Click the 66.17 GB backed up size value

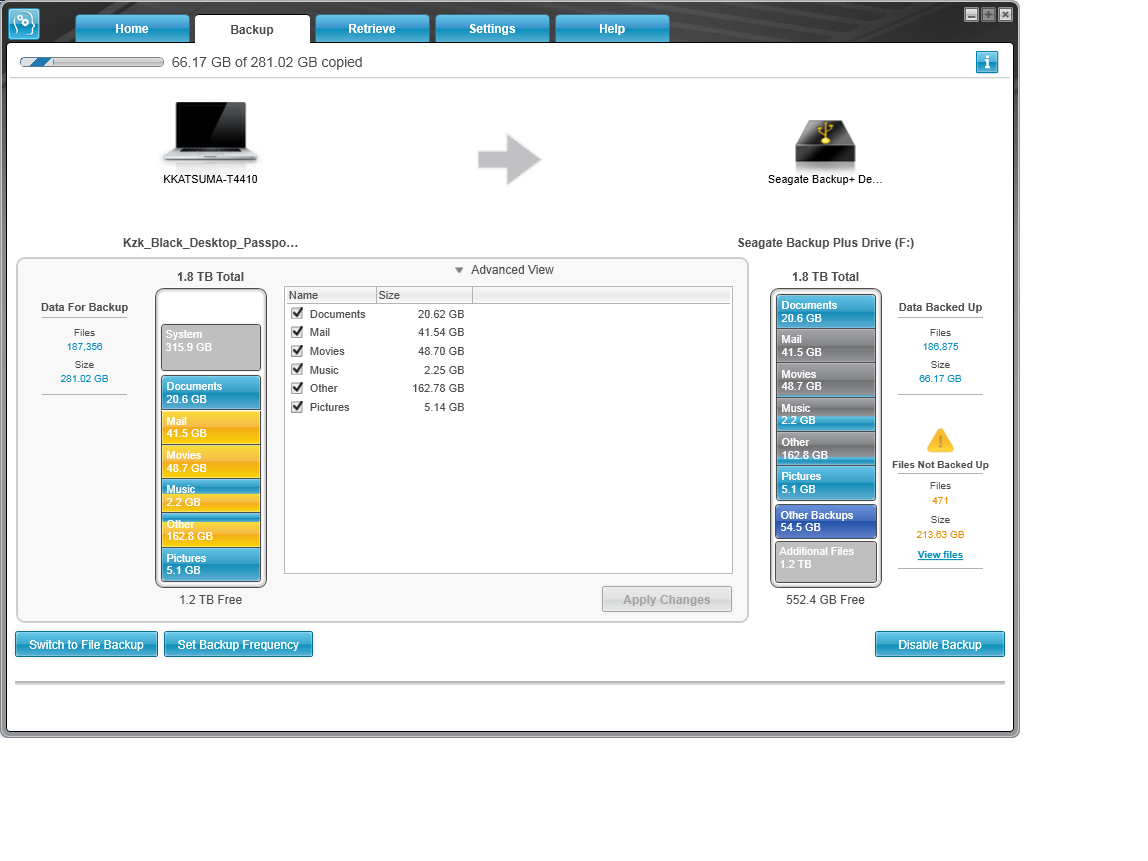pos(940,379)
